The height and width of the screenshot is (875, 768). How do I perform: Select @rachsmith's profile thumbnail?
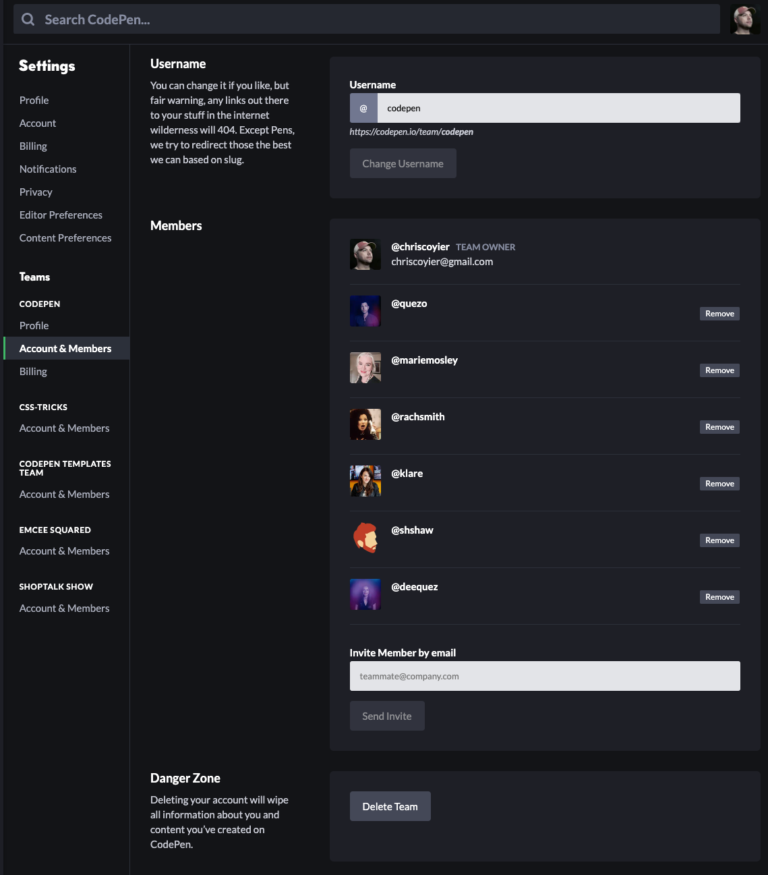point(365,425)
